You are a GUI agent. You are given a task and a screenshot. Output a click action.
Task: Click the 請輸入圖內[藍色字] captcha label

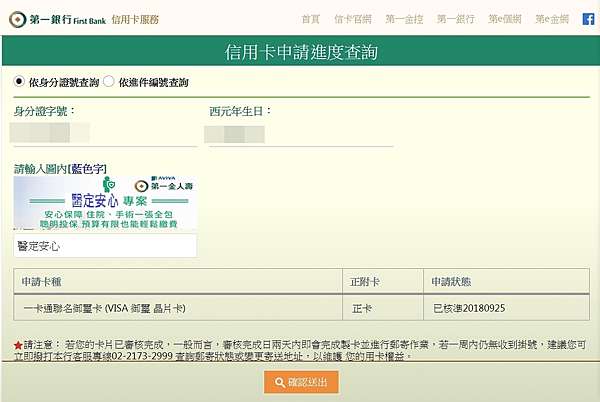pyautogui.click(x=60, y=169)
